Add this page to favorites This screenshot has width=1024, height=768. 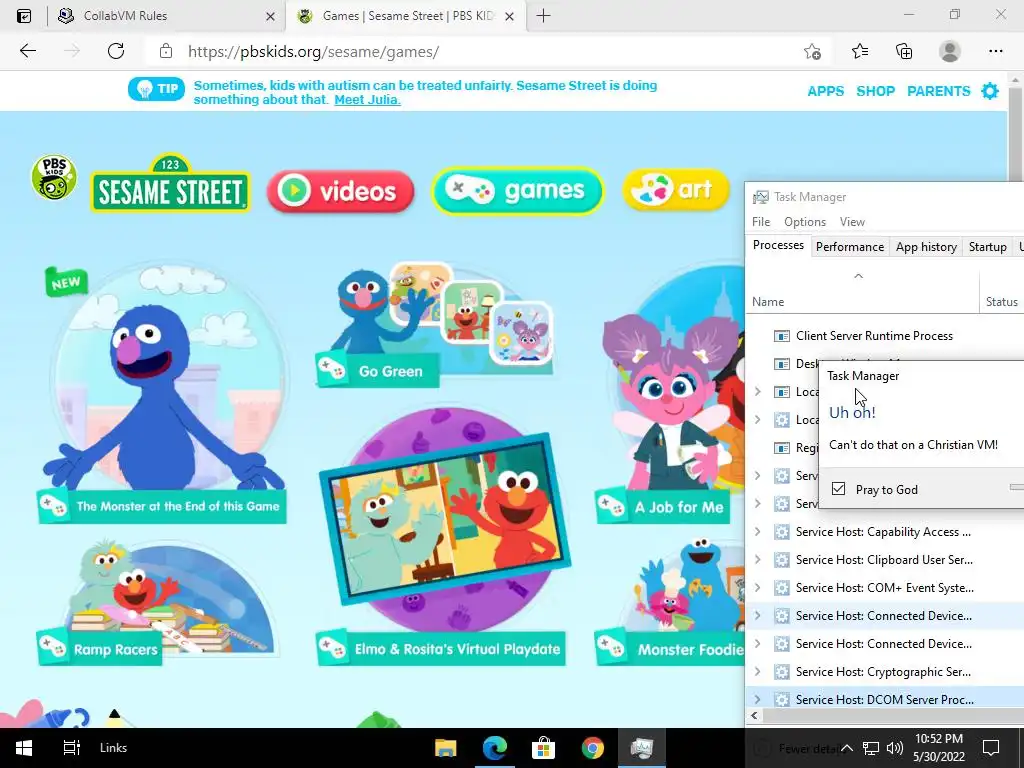(x=812, y=52)
